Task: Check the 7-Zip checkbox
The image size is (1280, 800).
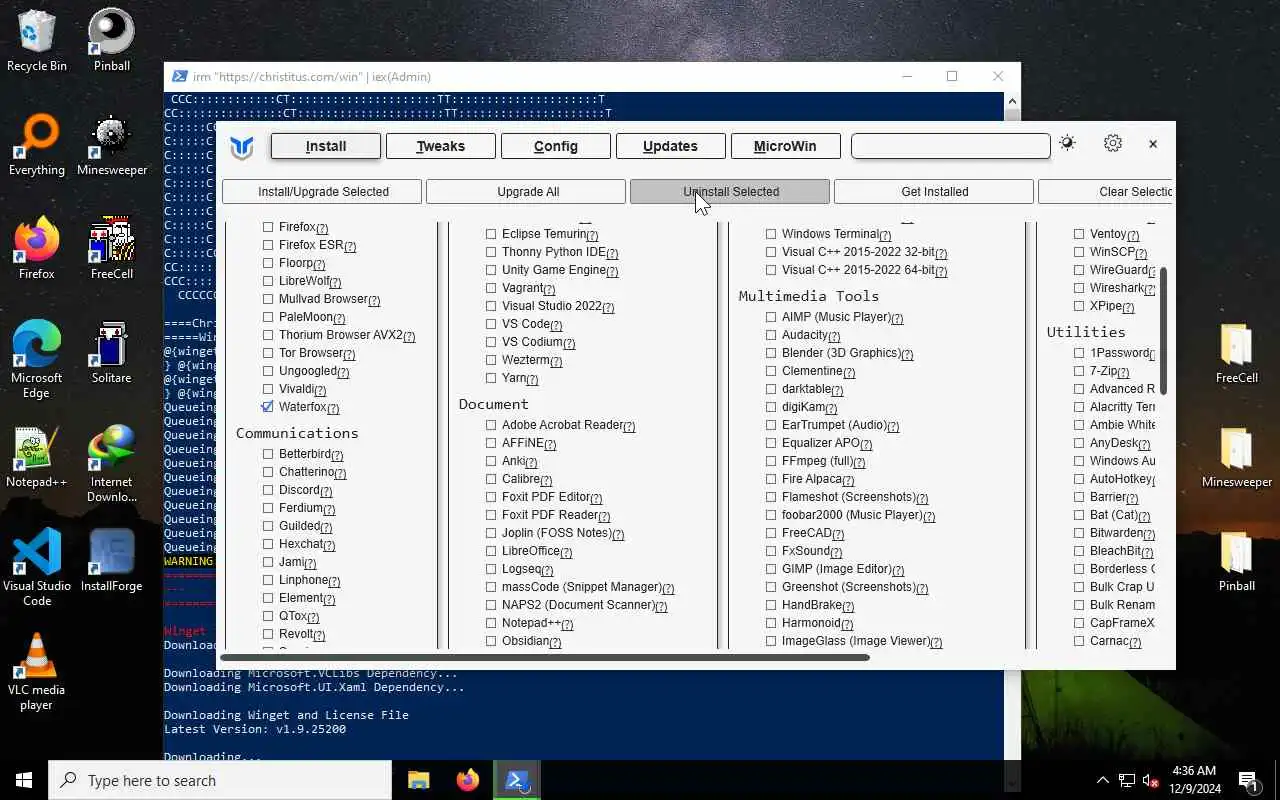Action: tap(1079, 371)
